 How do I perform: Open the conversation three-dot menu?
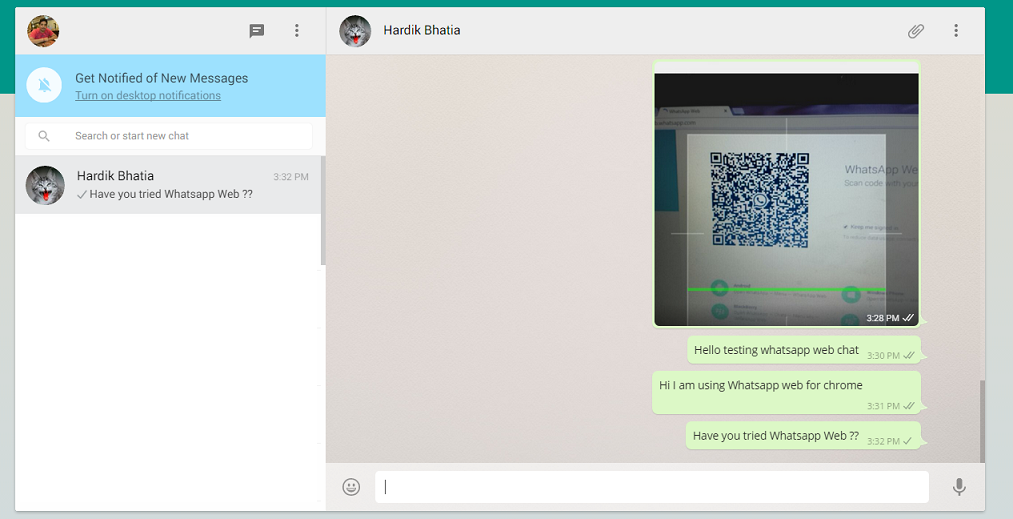coord(956,30)
